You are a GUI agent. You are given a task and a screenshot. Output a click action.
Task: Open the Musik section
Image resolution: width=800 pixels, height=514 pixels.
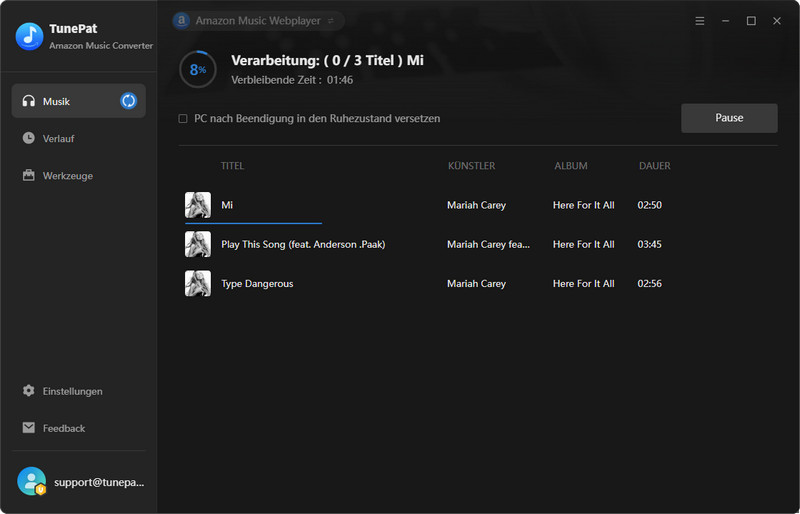tap(79, 101)
